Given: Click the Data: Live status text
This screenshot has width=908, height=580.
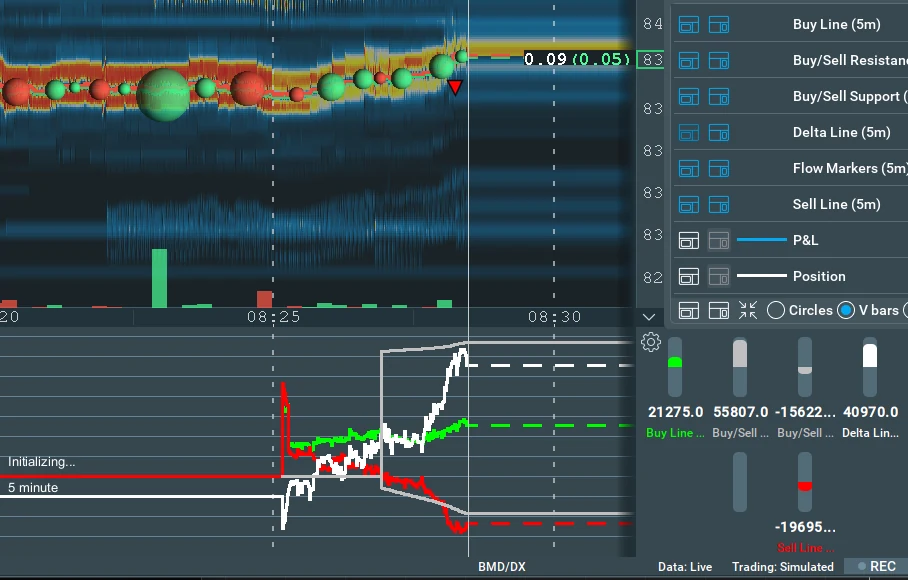Looking at the screenshot, I should click(x=685, y=567).
